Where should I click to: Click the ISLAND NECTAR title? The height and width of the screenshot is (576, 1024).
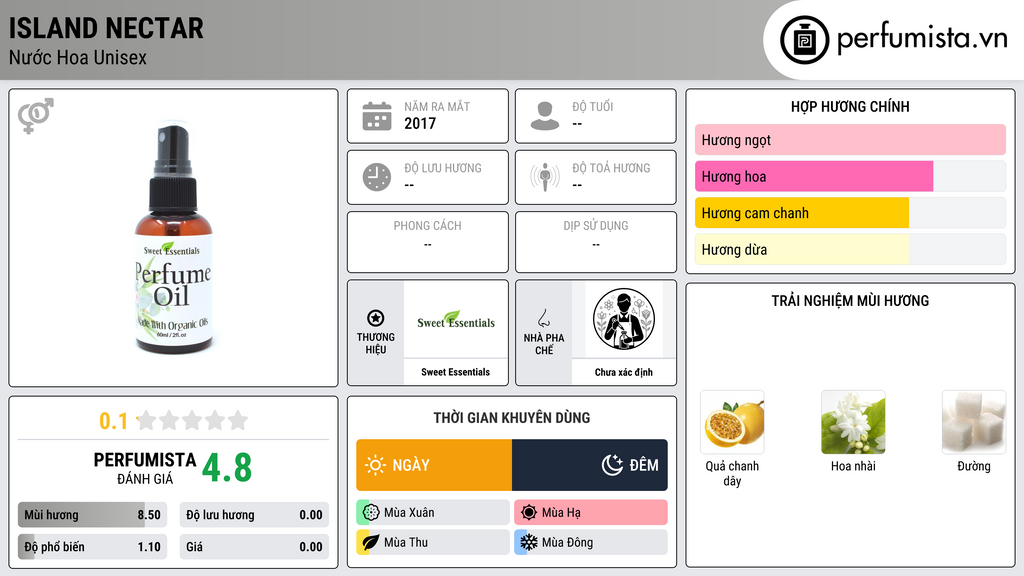pos(106,28)
